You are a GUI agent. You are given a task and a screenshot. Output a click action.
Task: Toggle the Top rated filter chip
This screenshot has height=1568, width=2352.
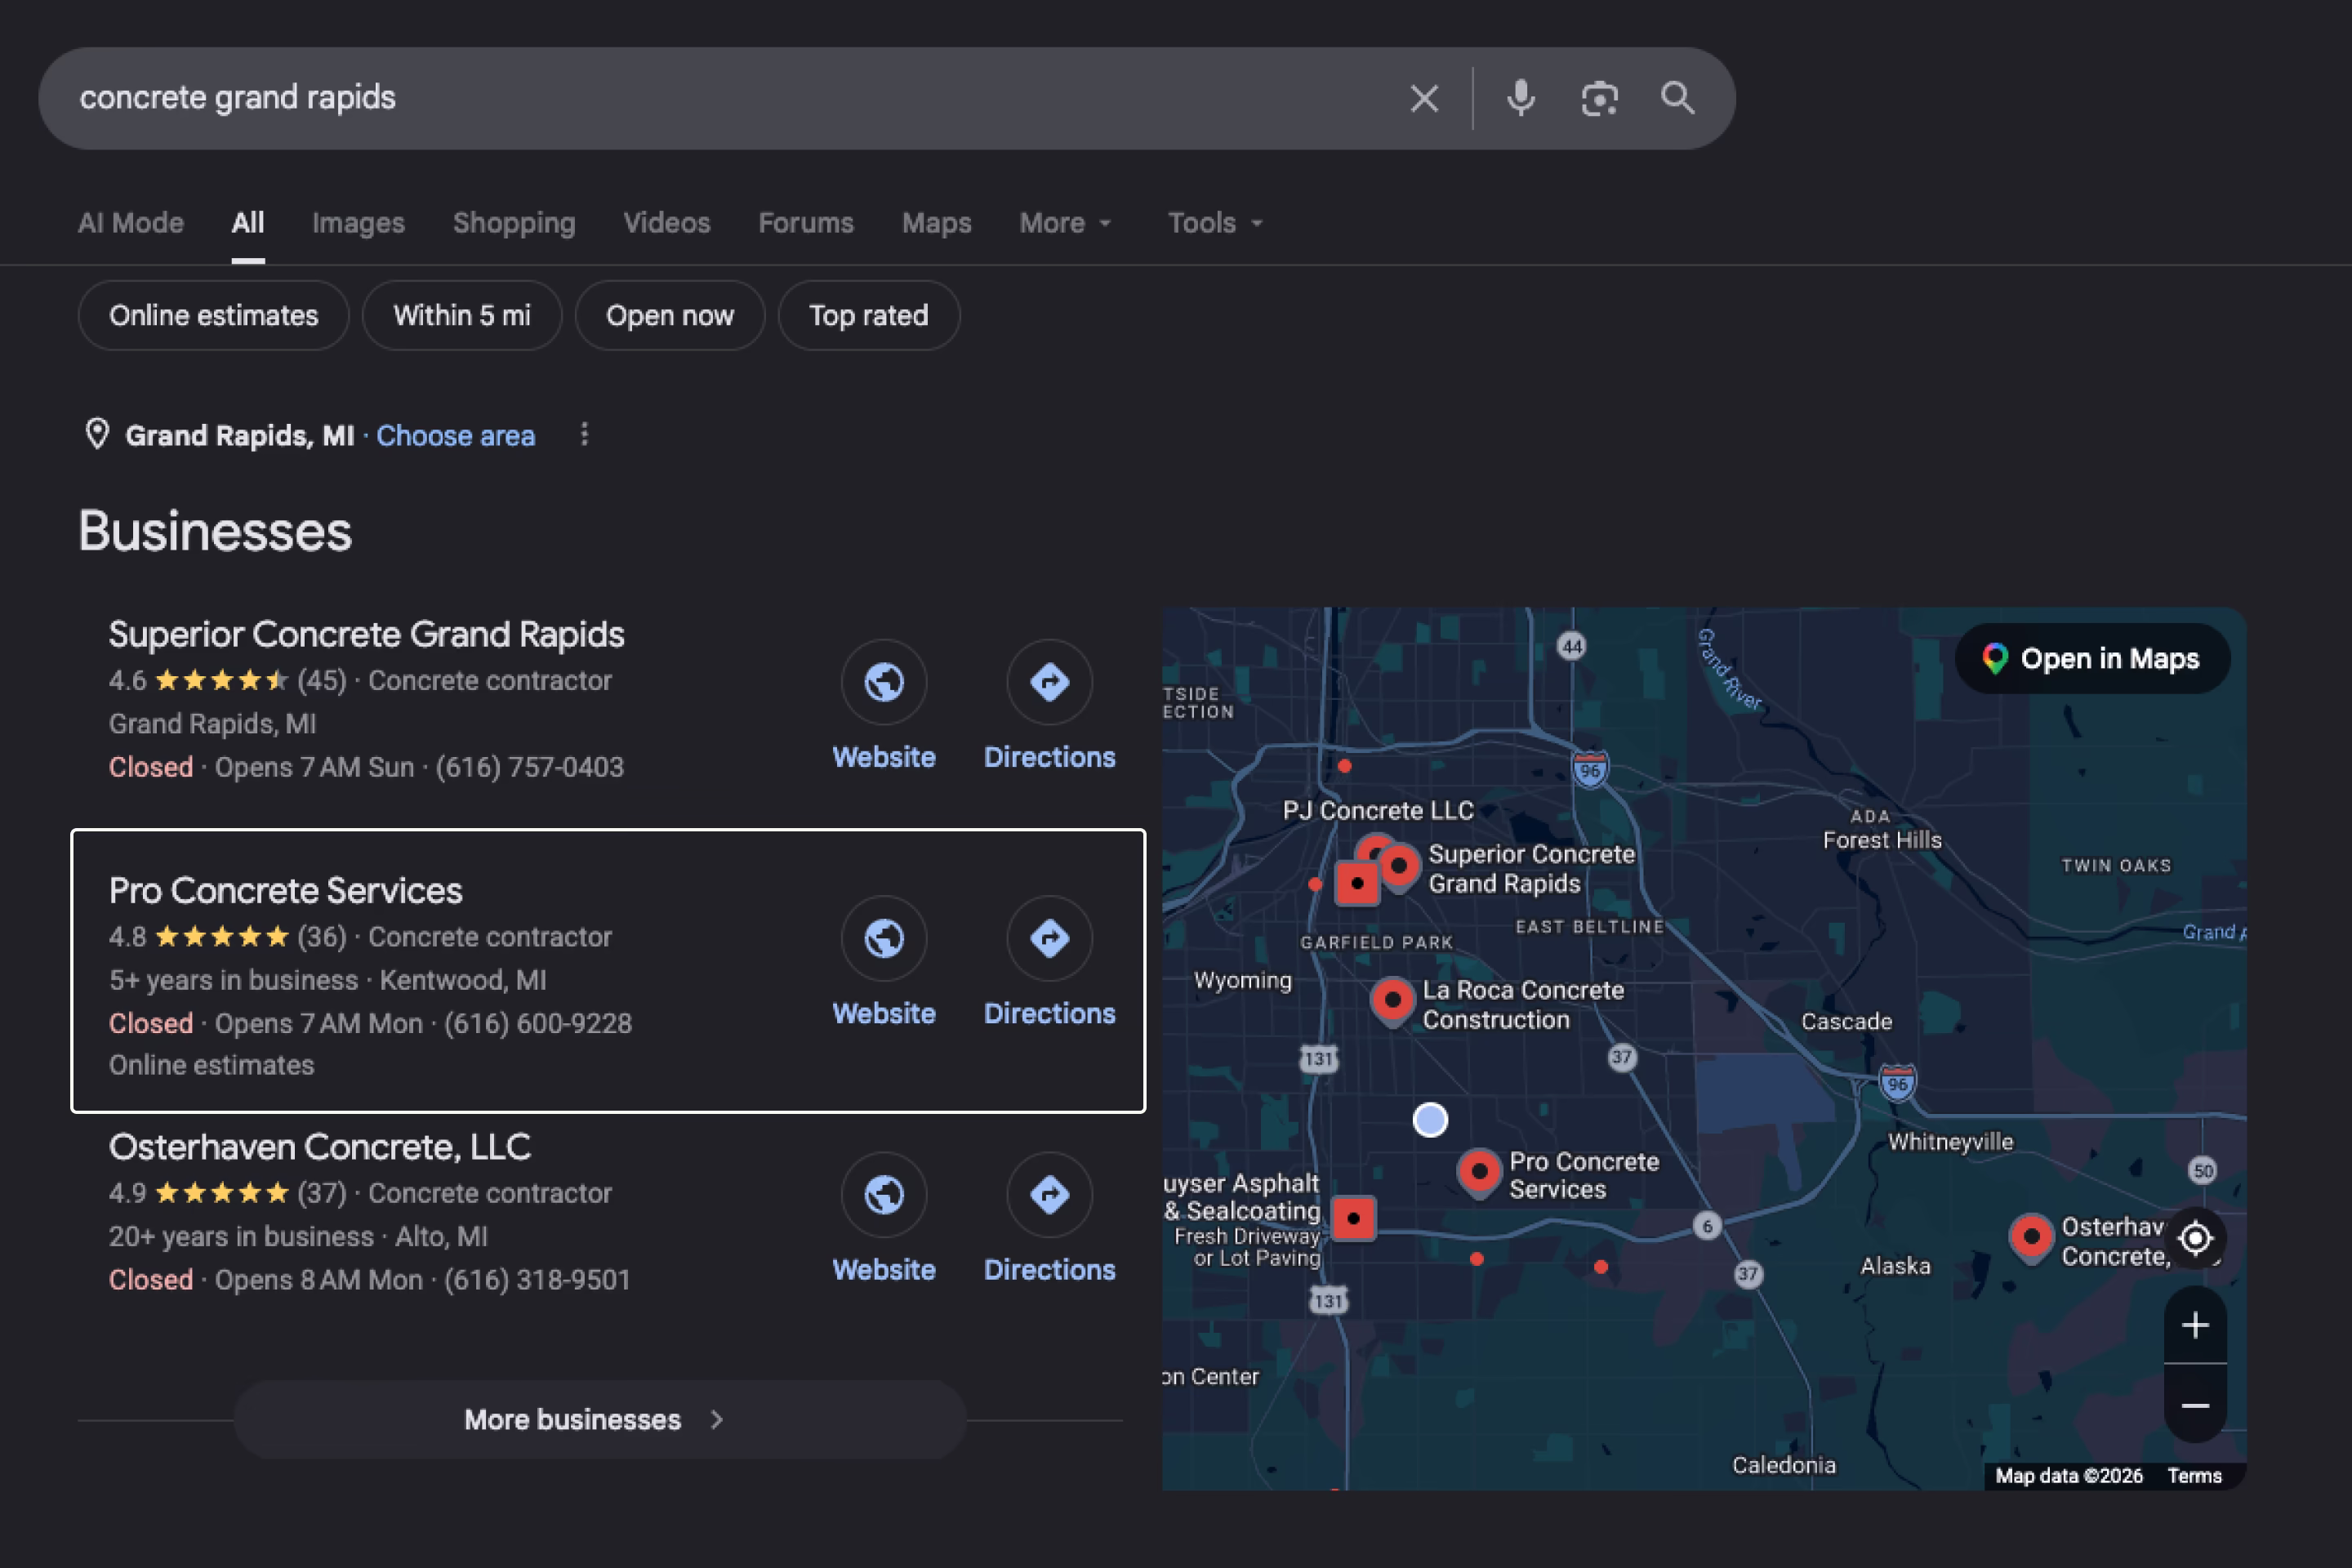(868, 315)
